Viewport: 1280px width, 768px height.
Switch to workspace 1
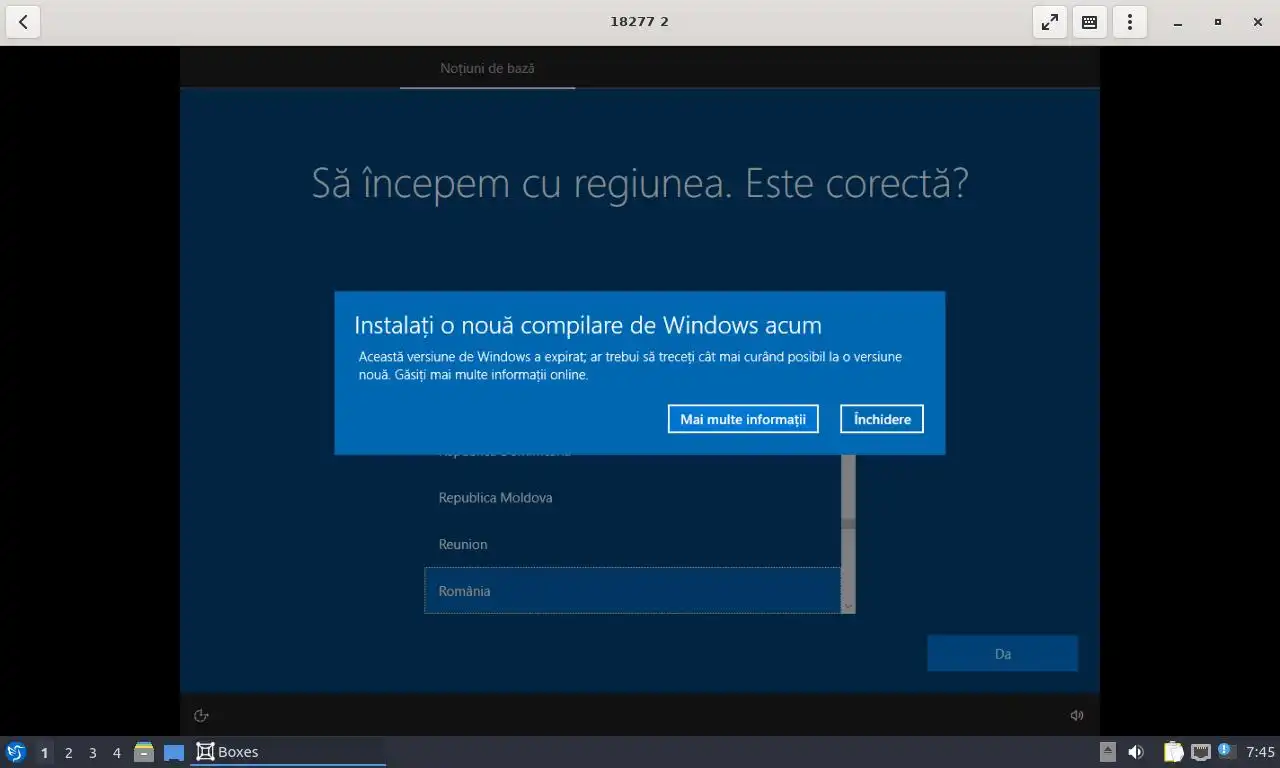pyautogui.click(x=44, y=752)
